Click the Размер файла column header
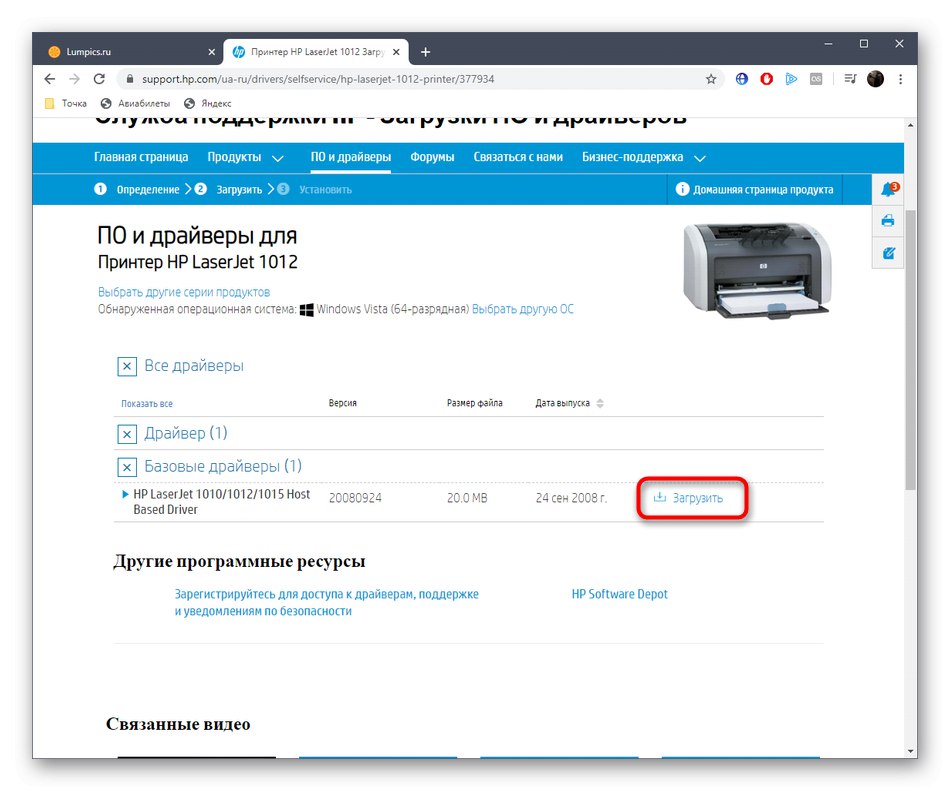950x791 pixels. 474,403
